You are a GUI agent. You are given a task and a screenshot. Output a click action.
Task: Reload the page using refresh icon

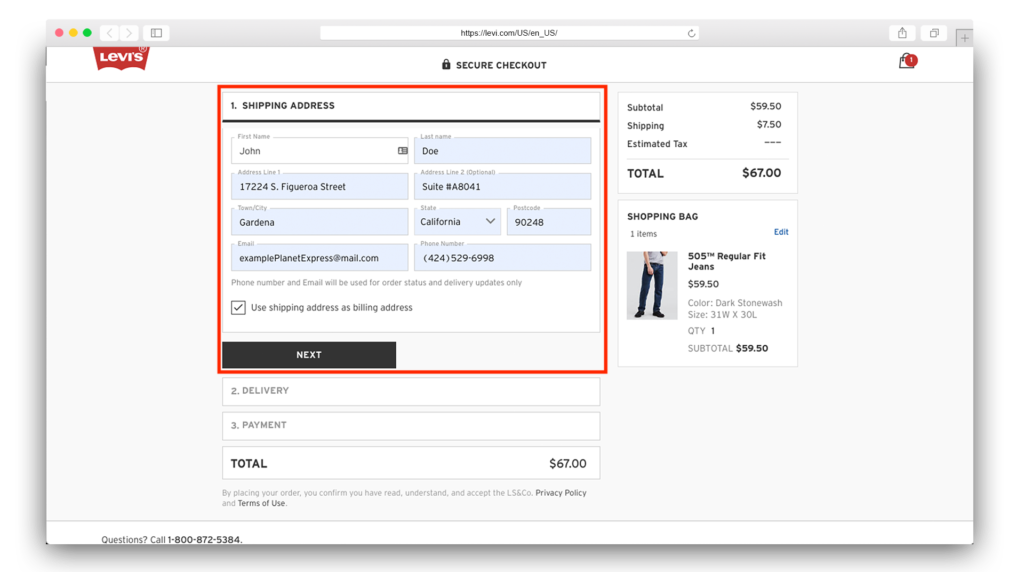click(x=691, y=33)
